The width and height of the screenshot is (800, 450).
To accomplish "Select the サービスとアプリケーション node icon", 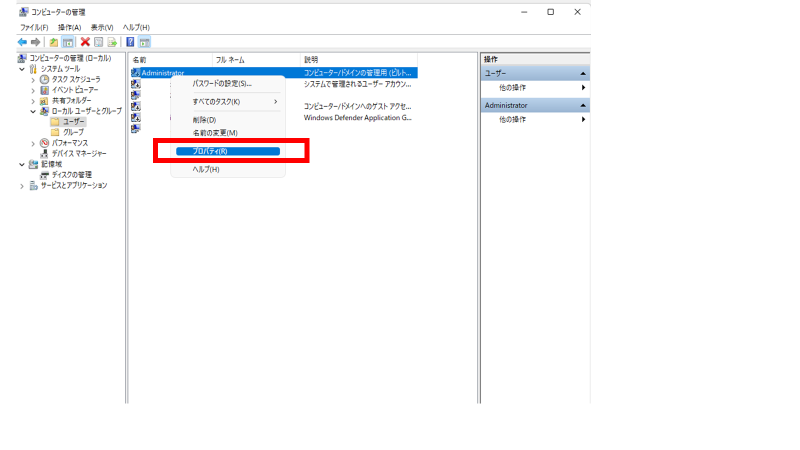I will (33, 186).
